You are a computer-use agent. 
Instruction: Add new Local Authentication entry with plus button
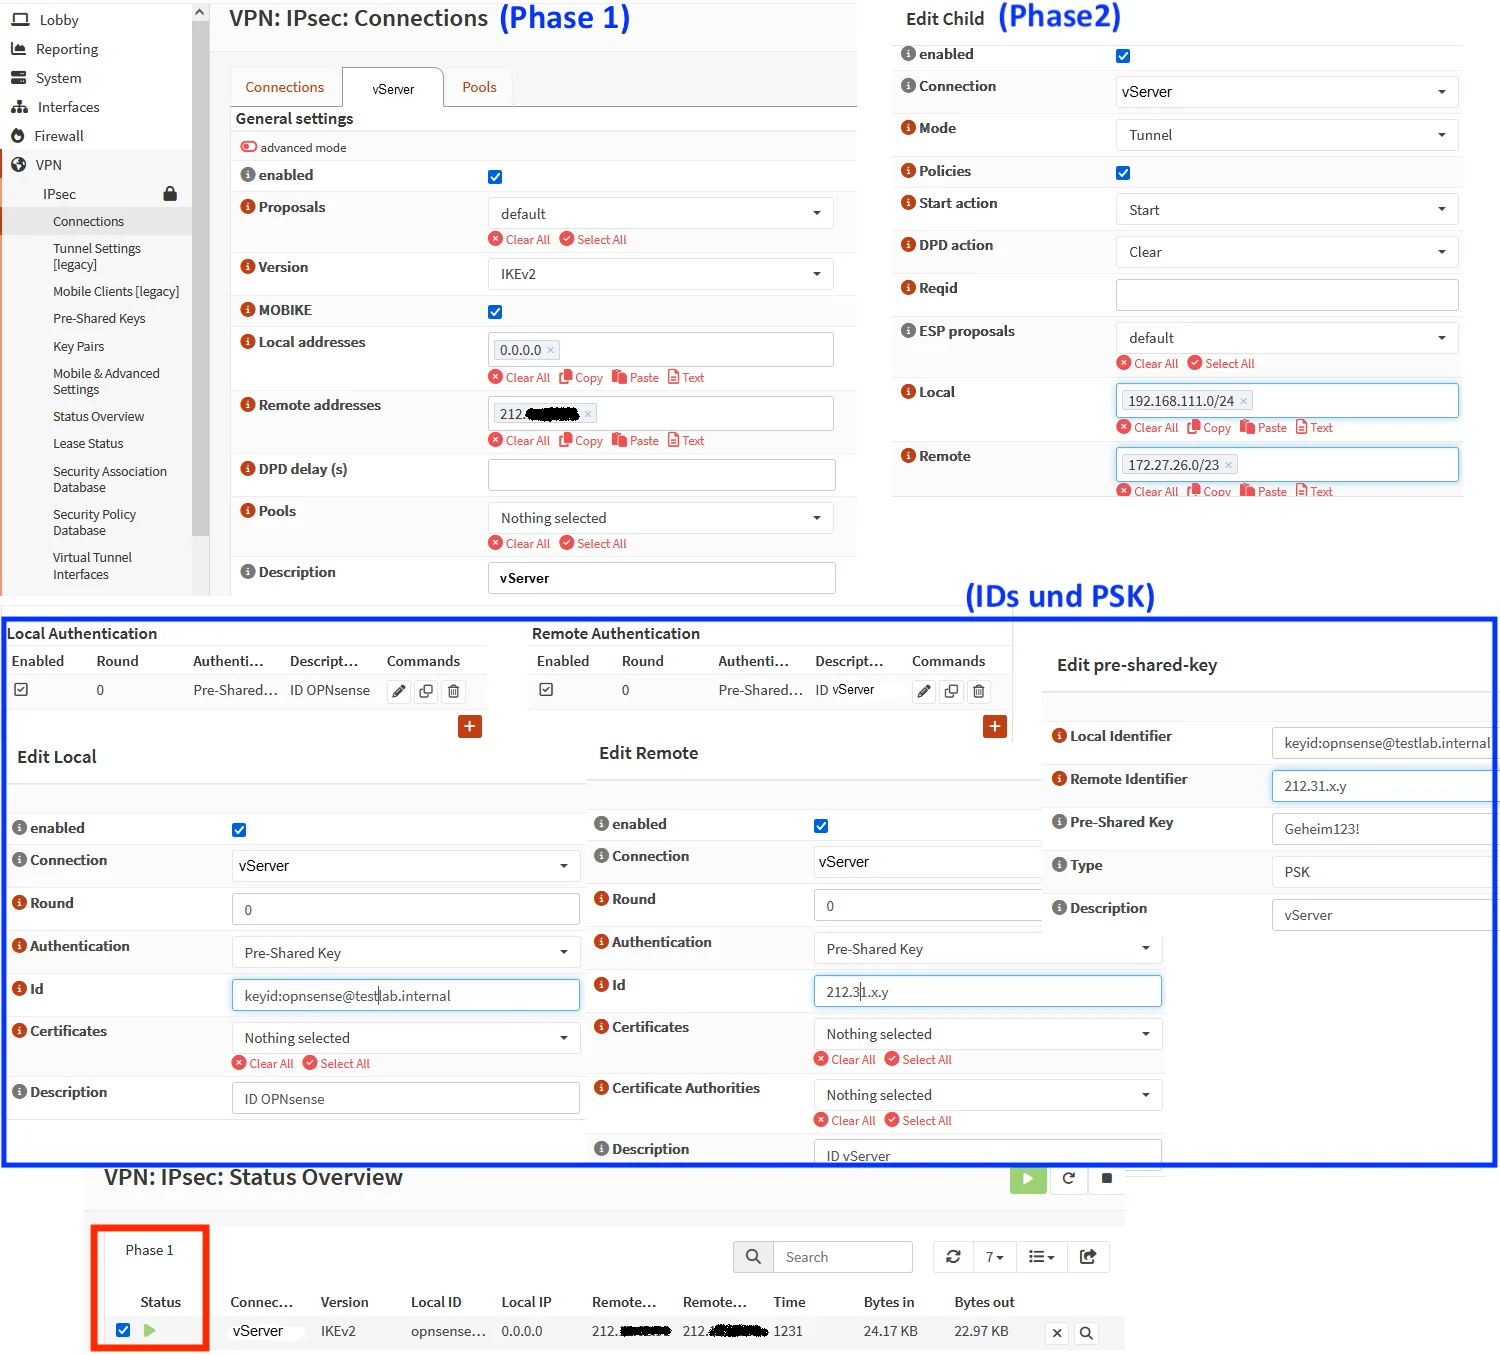tap(470, 726)
